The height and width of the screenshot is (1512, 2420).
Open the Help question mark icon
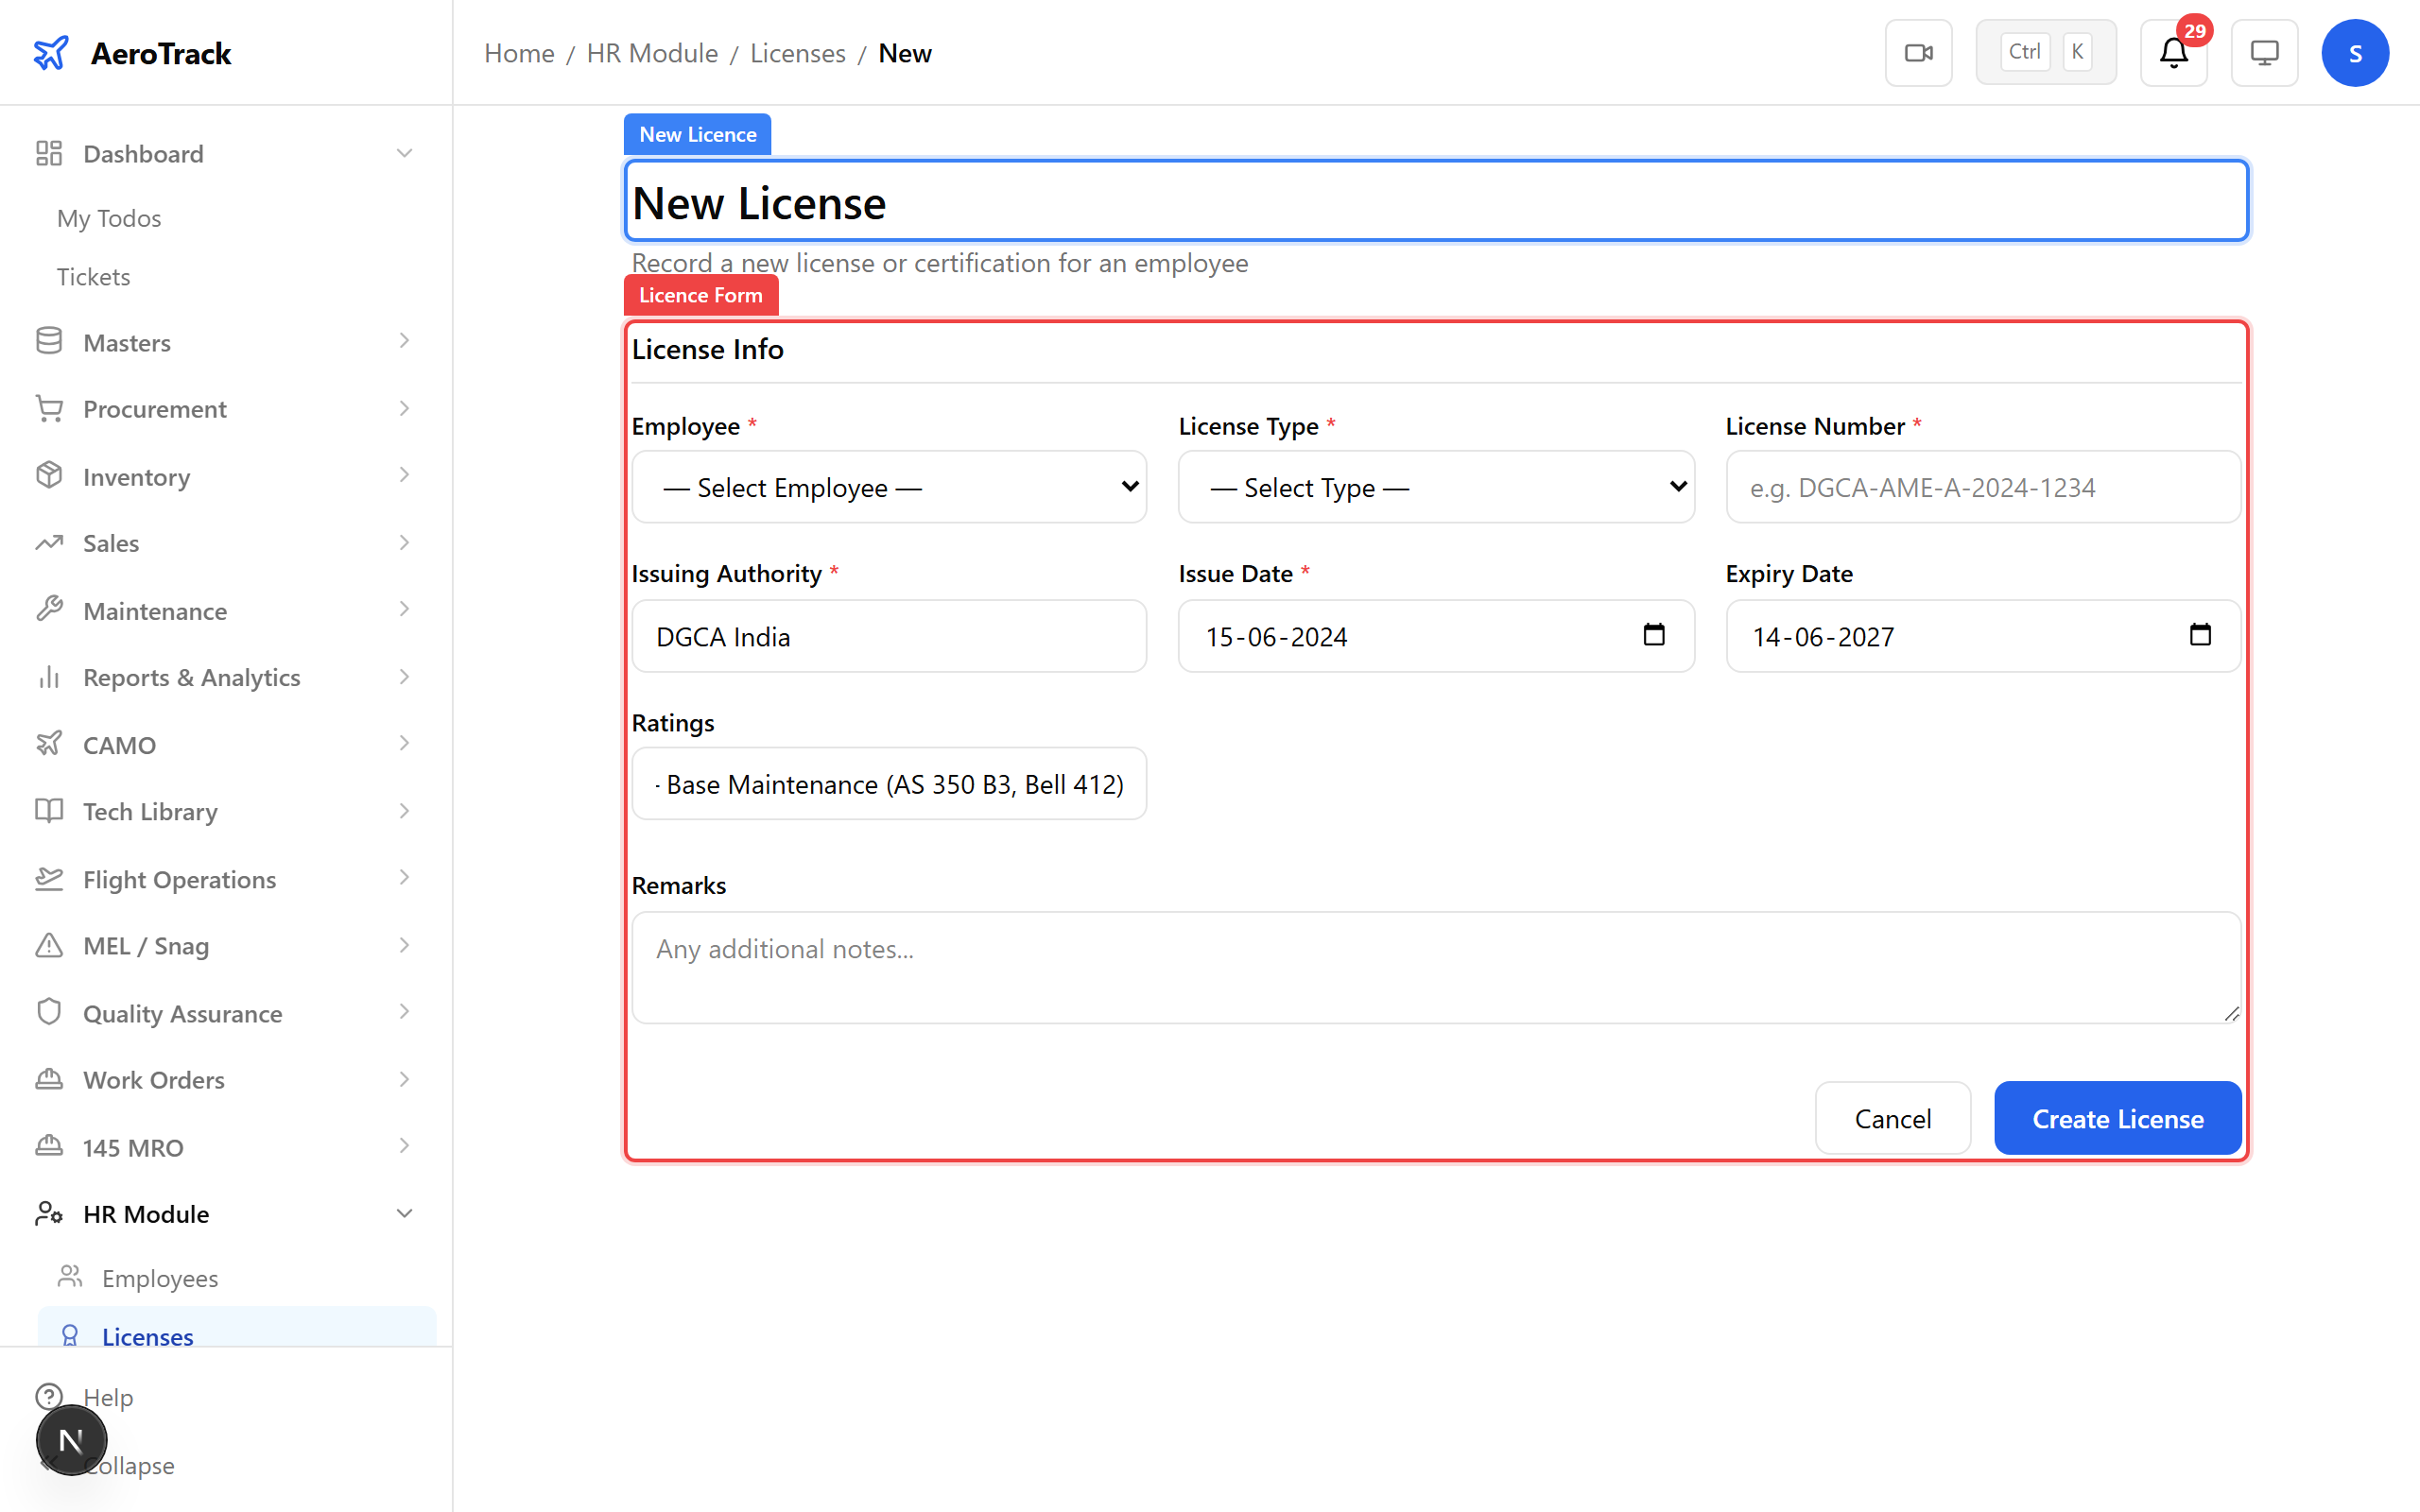pos(49,1396)
